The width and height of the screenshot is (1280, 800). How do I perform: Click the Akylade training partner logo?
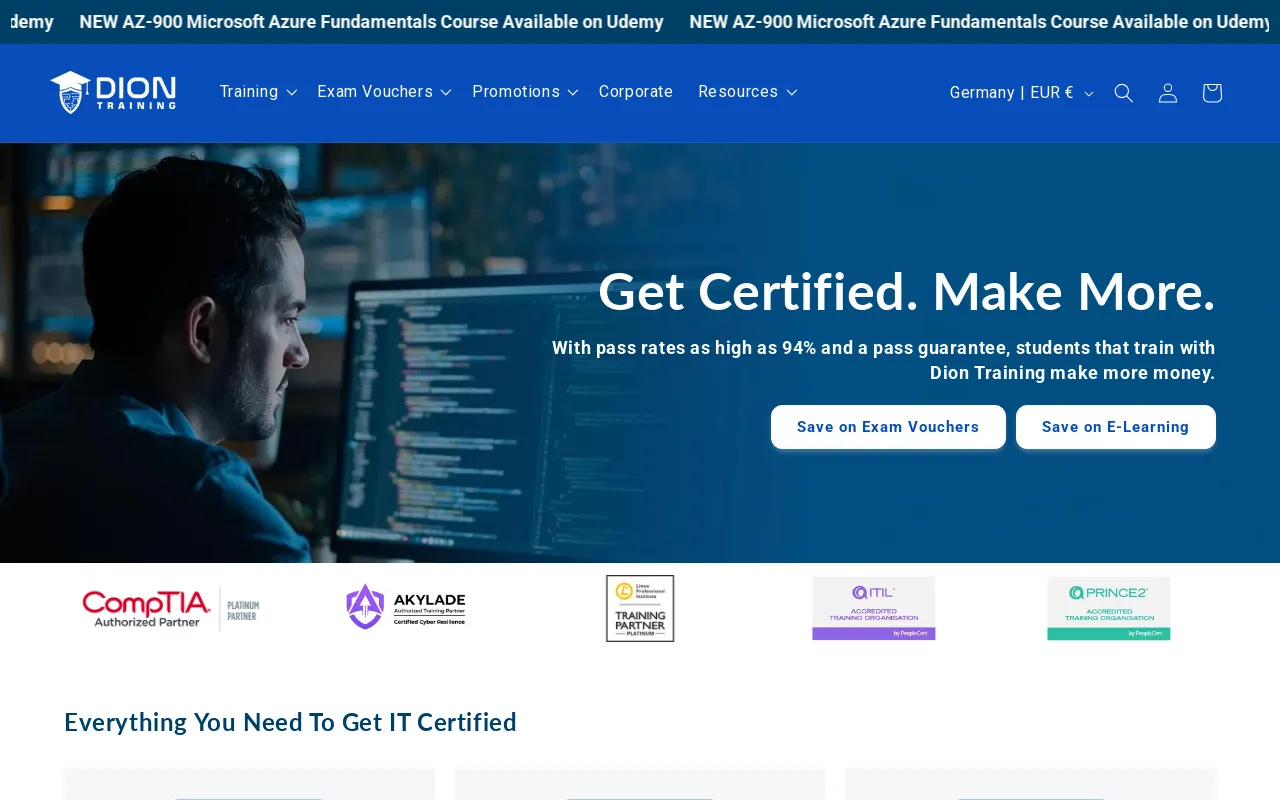tap(406, 607)
